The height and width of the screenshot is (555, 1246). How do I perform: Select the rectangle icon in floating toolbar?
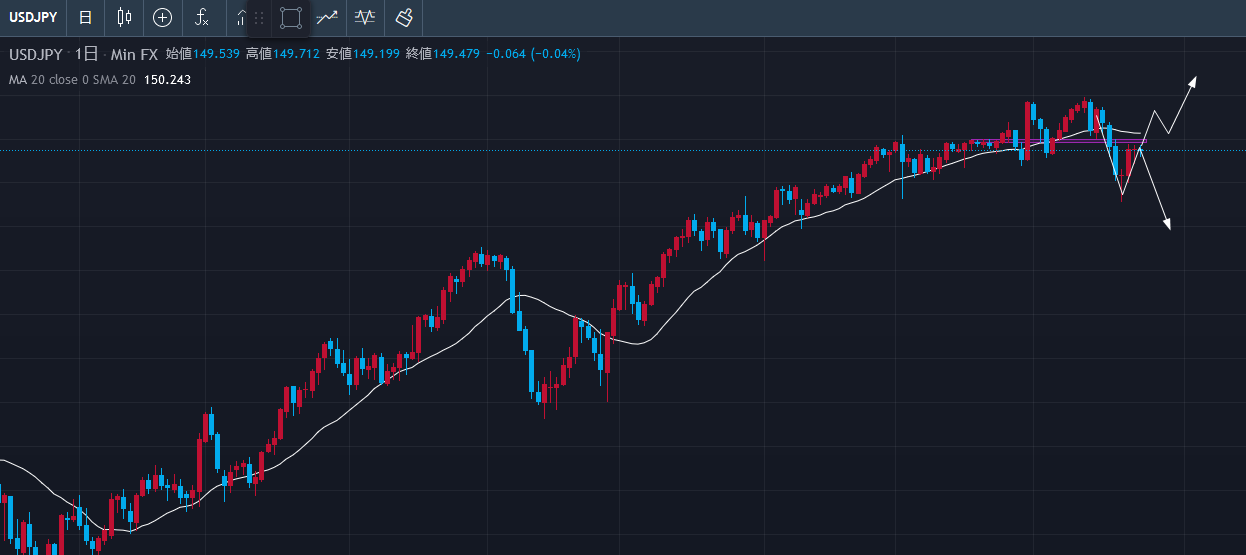point(290,17)
